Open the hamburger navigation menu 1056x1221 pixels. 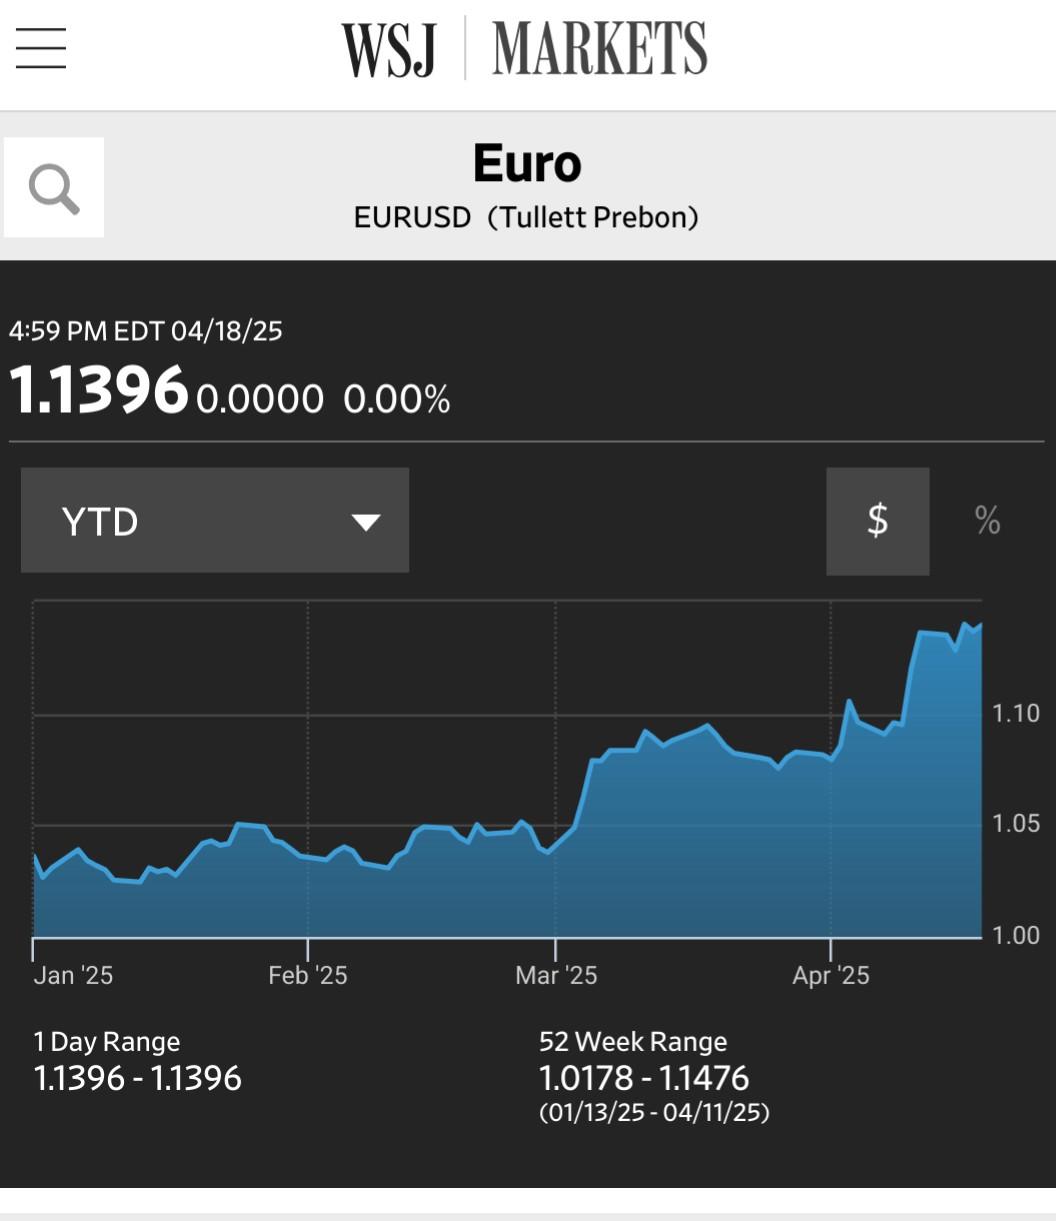41,48
